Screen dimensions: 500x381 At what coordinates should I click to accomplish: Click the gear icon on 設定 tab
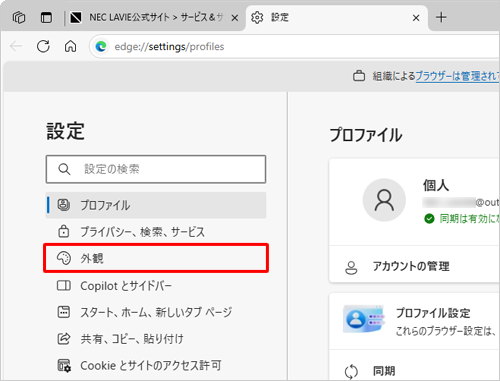coord(257,17)
